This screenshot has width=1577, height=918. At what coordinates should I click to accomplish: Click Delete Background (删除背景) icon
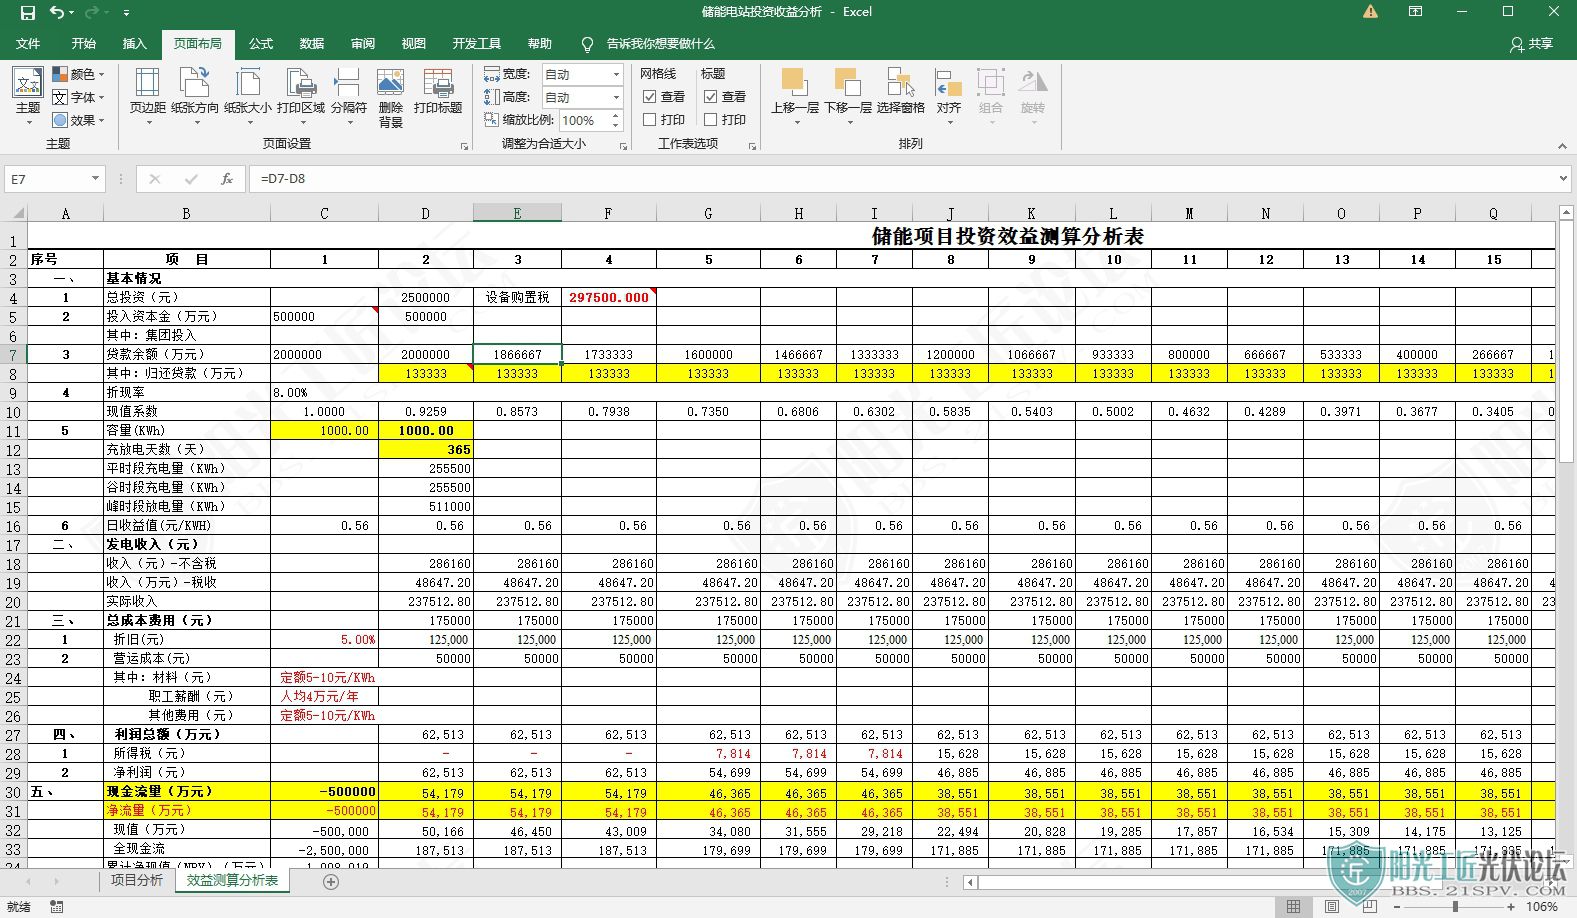pyautogui.click(x=391, y=98)
